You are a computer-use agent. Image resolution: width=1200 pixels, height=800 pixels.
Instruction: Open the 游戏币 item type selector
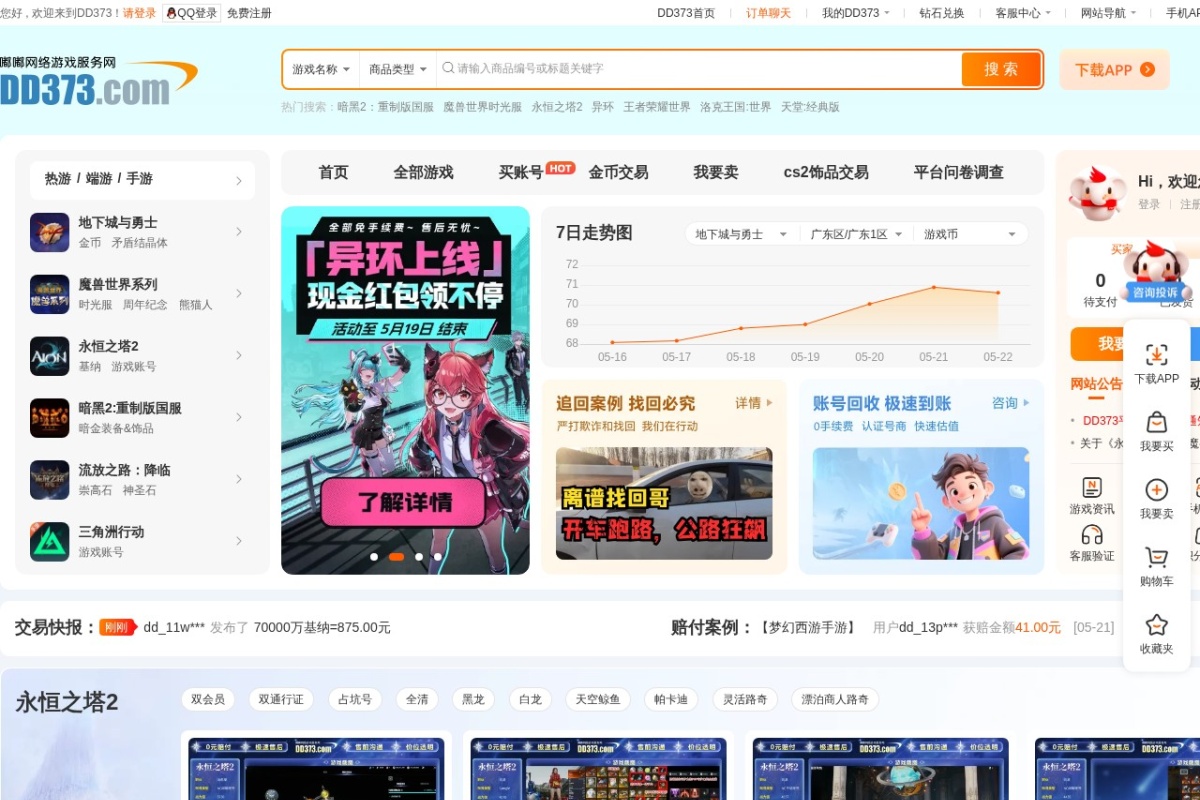pyautogui.click(x=972, y=234)
